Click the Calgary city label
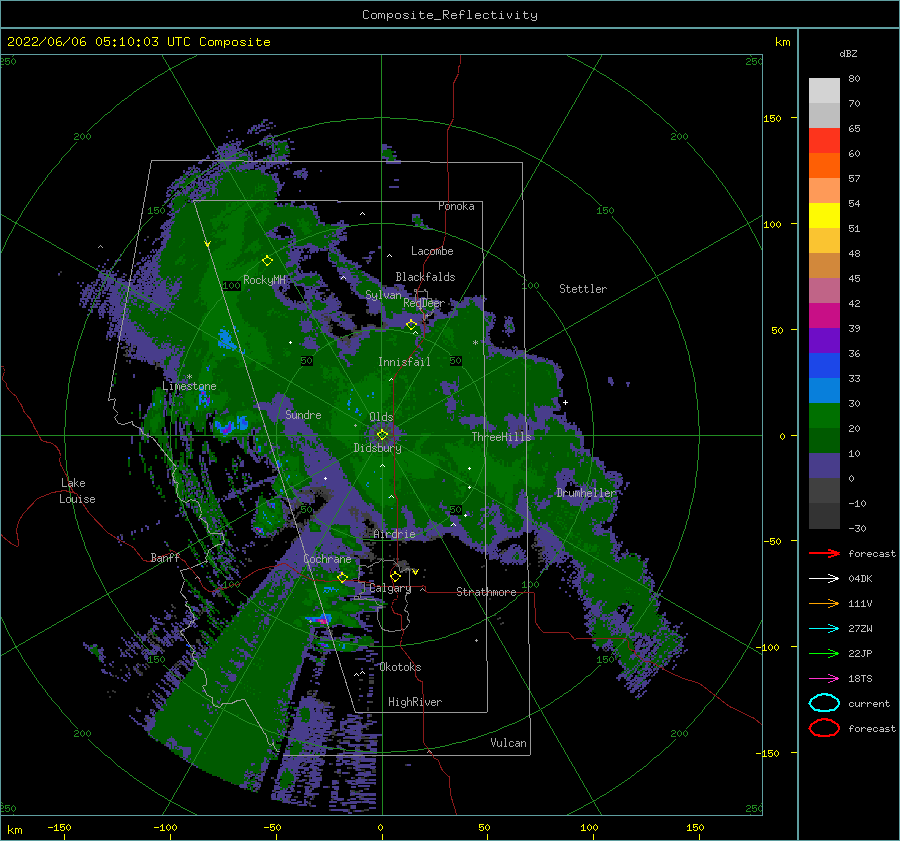This screenshot has height=841, width=900. click(390, 588)
